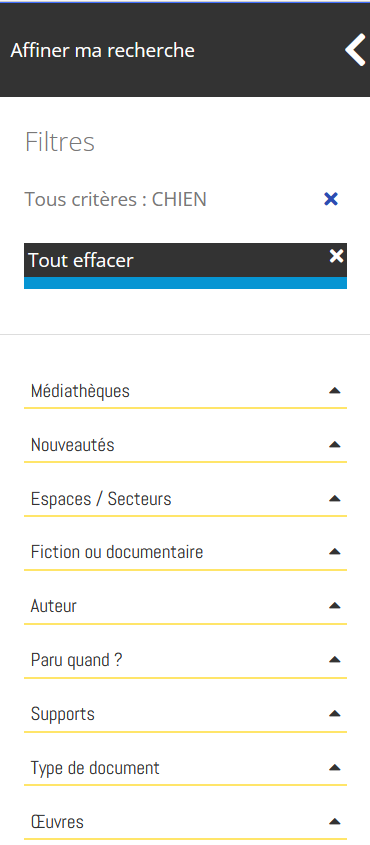370x845 pixels.
Task: Remove the CHIEN filter with blue X
Action: point(331,199)
